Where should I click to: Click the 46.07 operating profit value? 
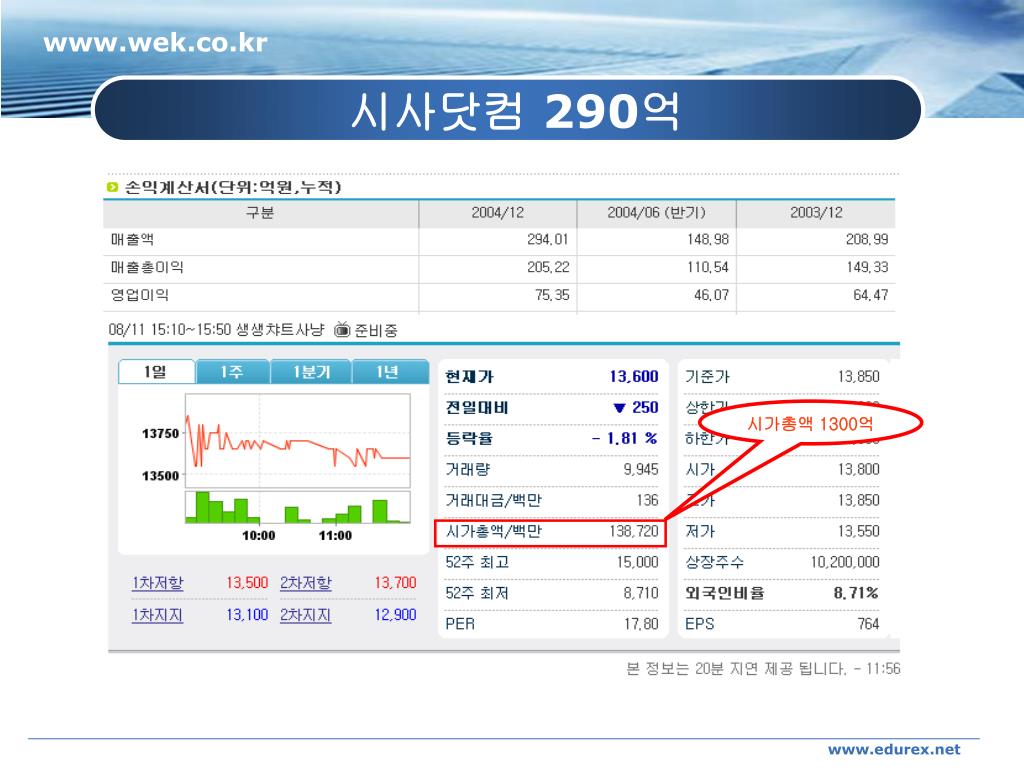tap(711, 295)
